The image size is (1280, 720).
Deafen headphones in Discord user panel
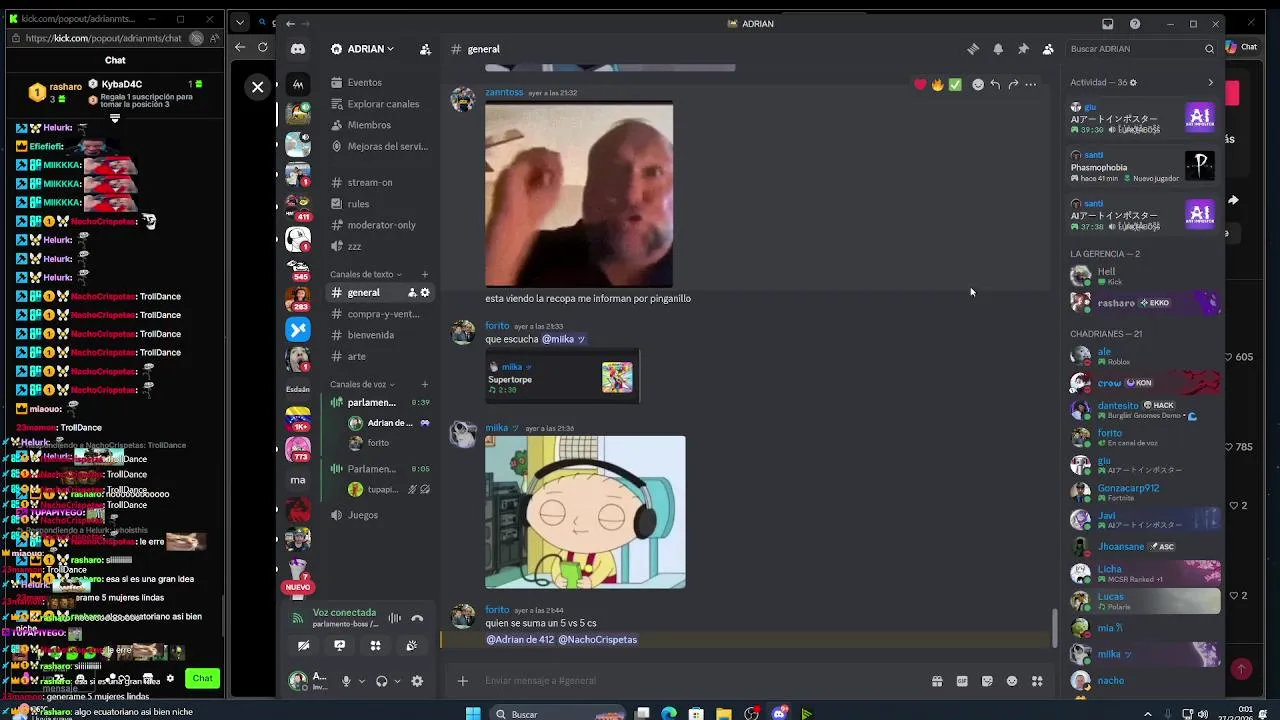coord(381,681)
